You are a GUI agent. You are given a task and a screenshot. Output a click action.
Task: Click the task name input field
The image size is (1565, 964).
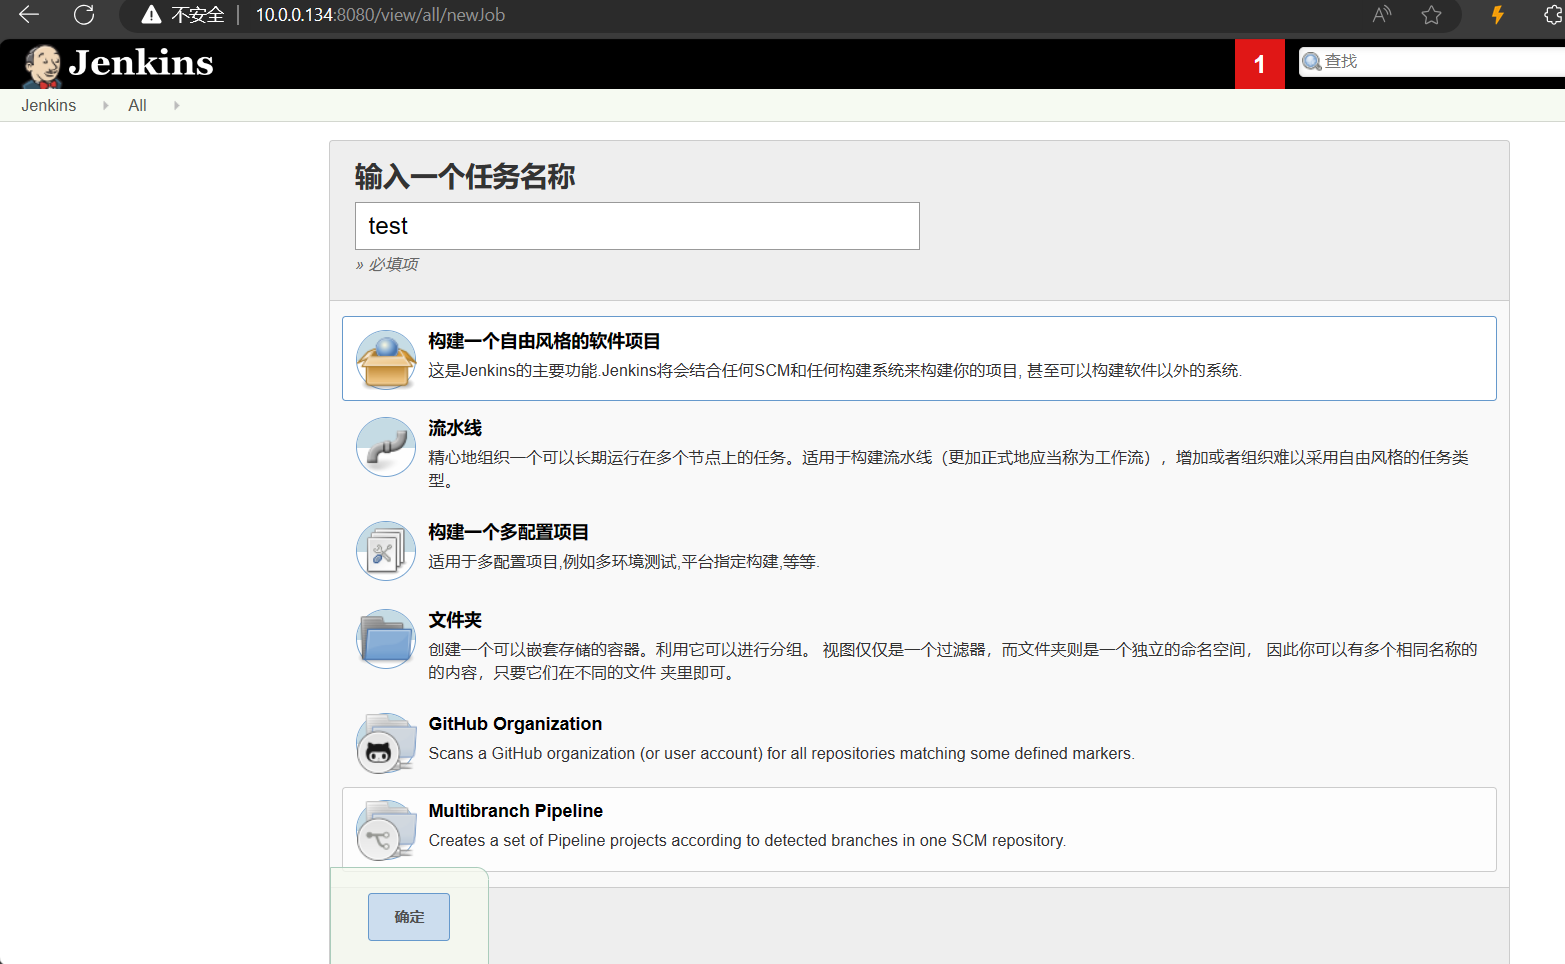coord(637,226)
